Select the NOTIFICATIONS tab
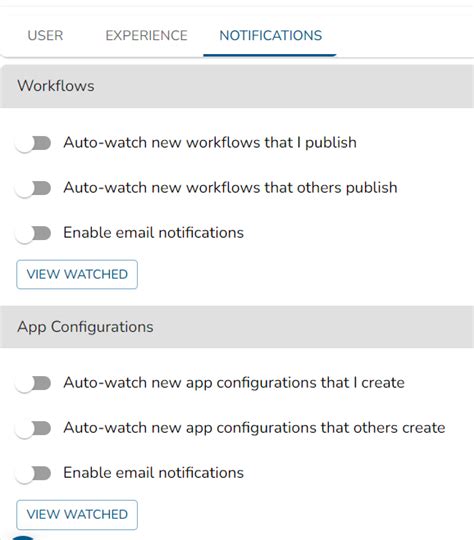This screenshot has height=540, width=474. point(270,35)
